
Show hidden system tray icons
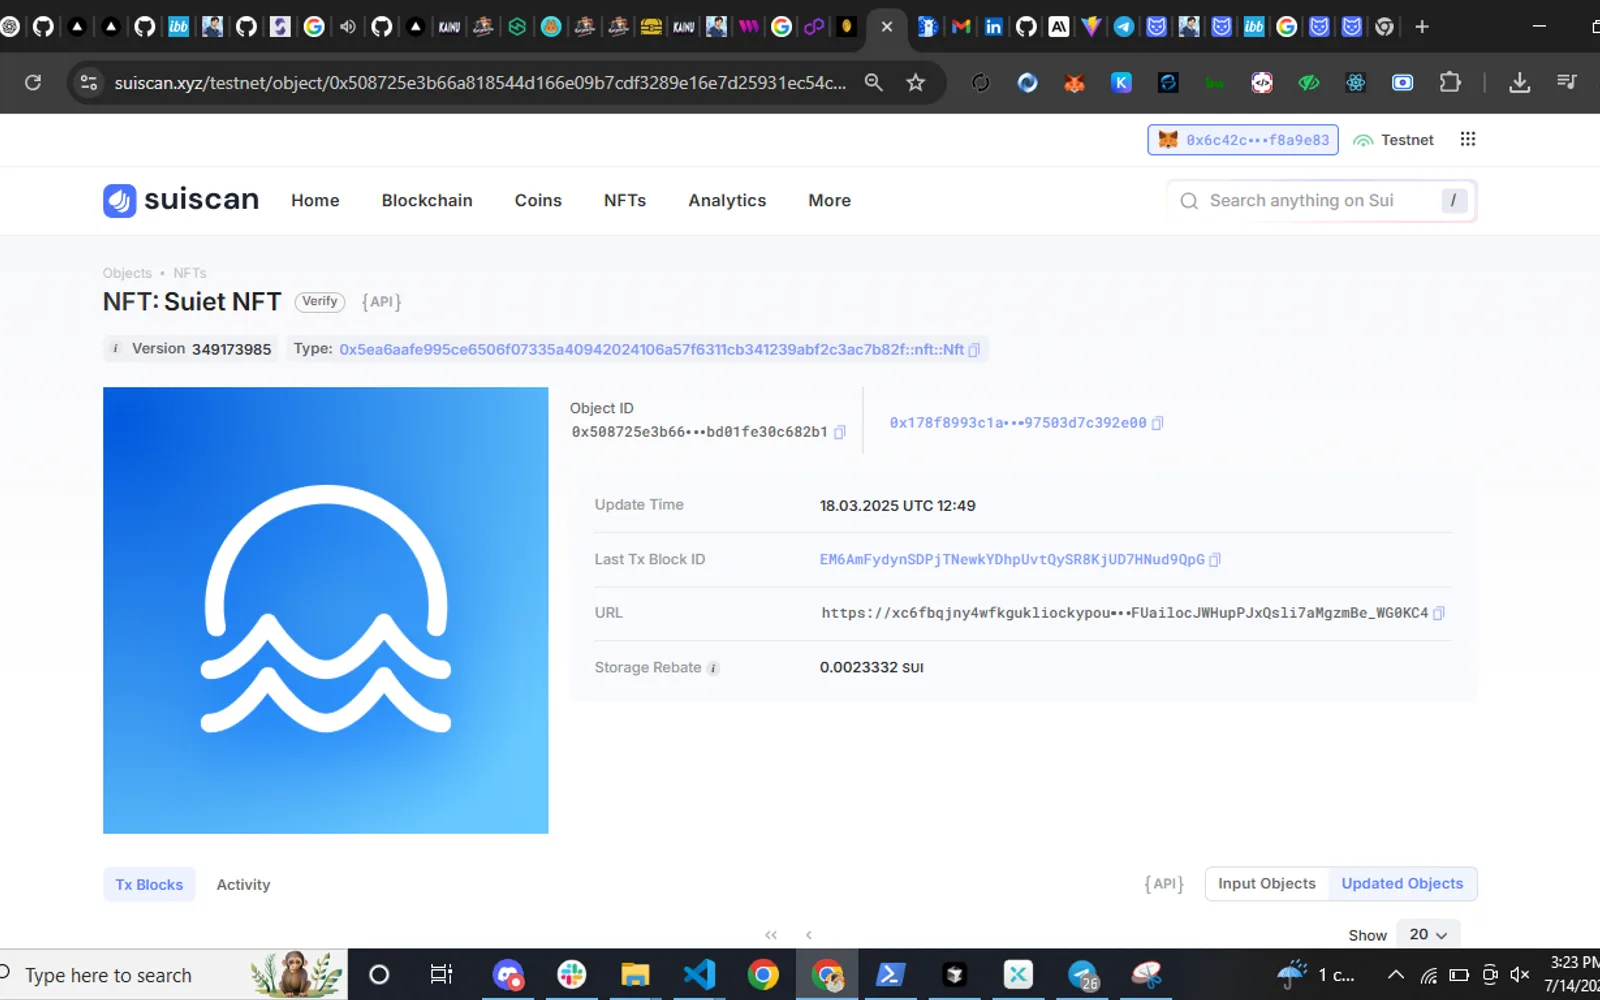click(1396, 975)
